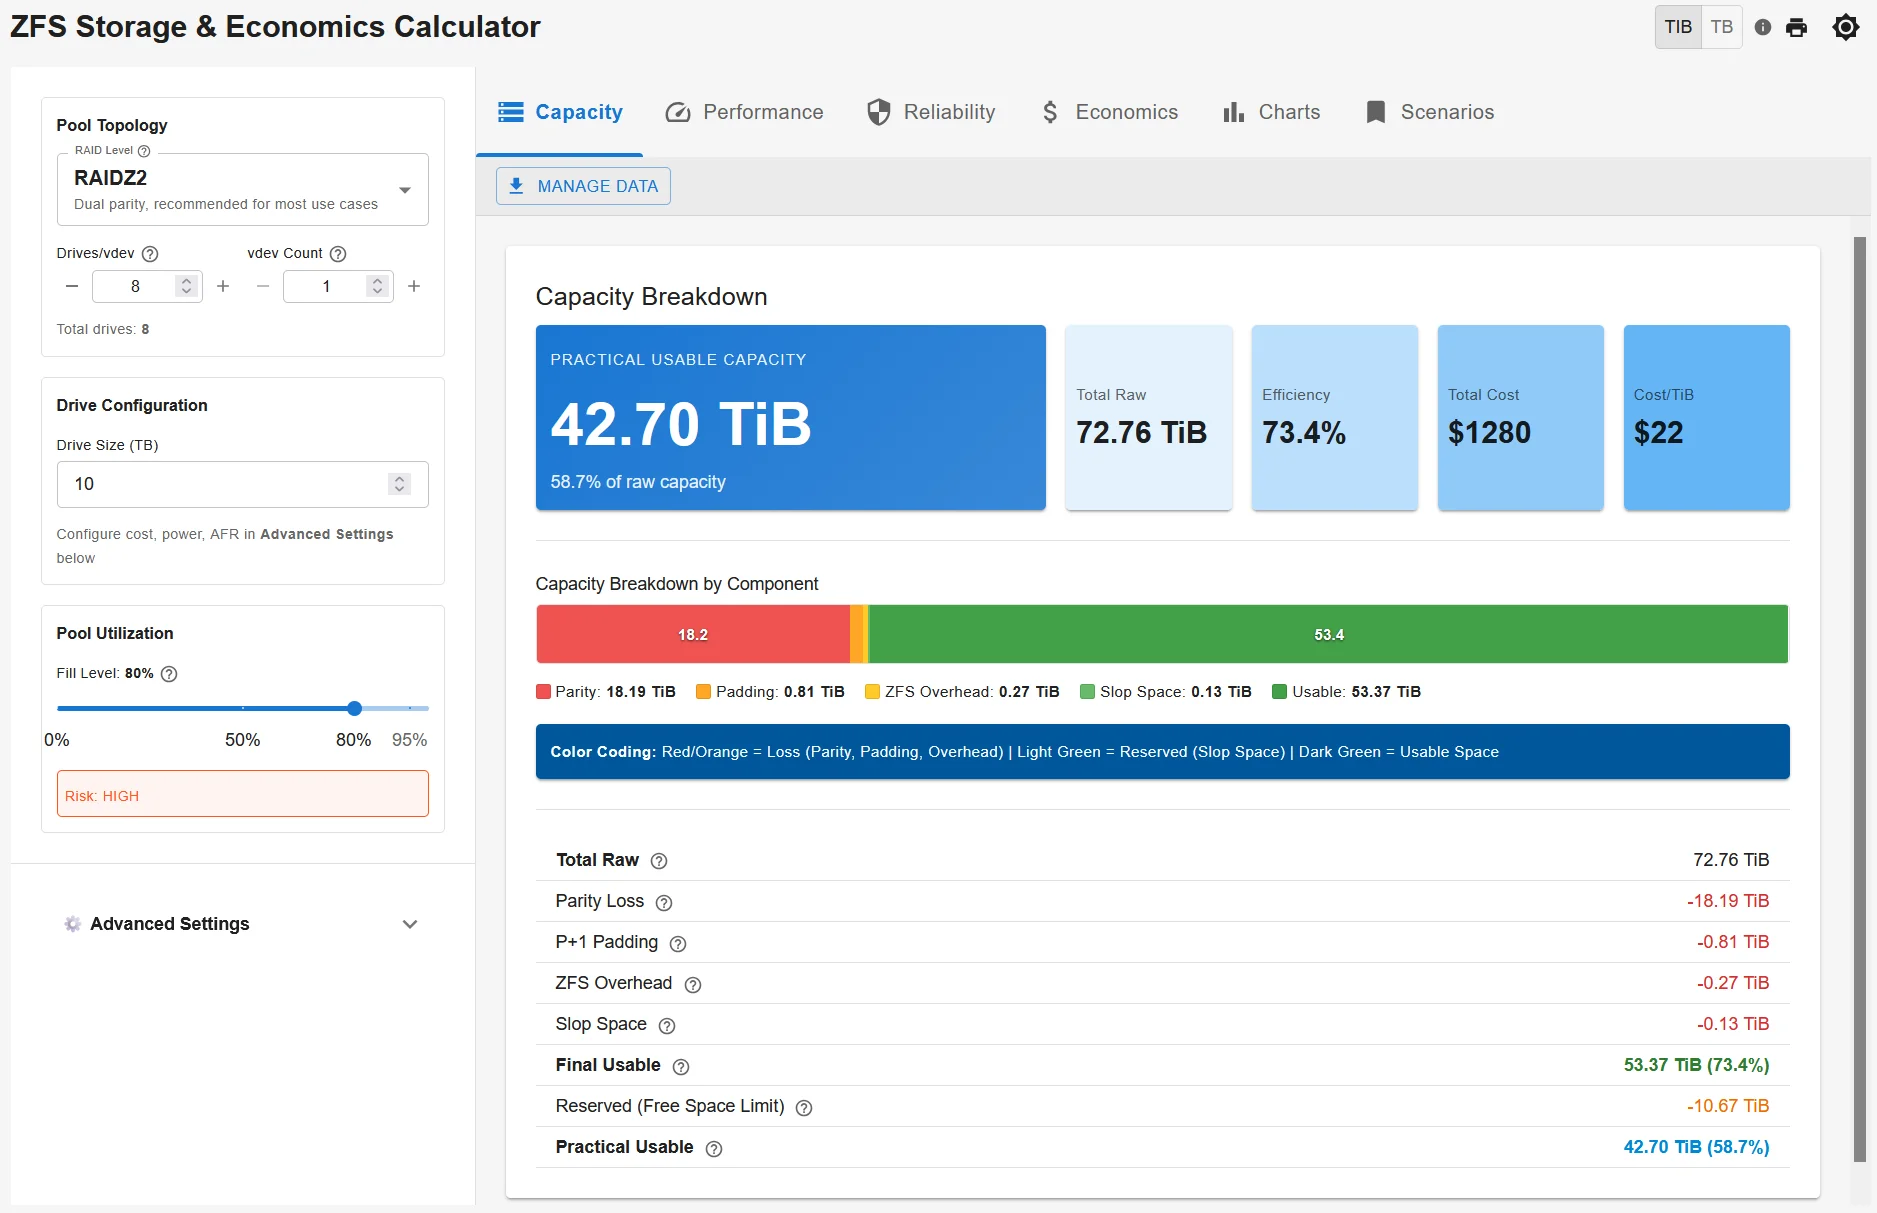This screenshot has height=1213, width=1877.
Task: Click the Fill Level help icon
Action: [167, 674]
